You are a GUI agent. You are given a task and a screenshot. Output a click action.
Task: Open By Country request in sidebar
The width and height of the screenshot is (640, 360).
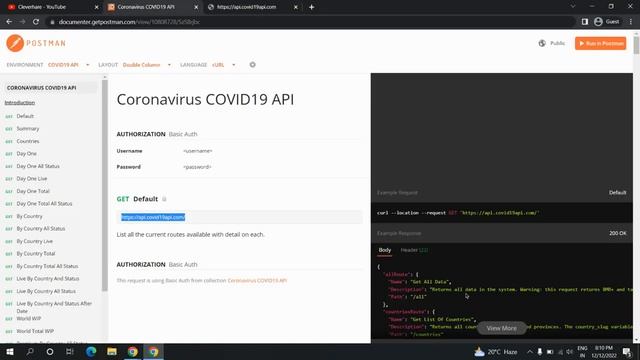pos(29,216)
